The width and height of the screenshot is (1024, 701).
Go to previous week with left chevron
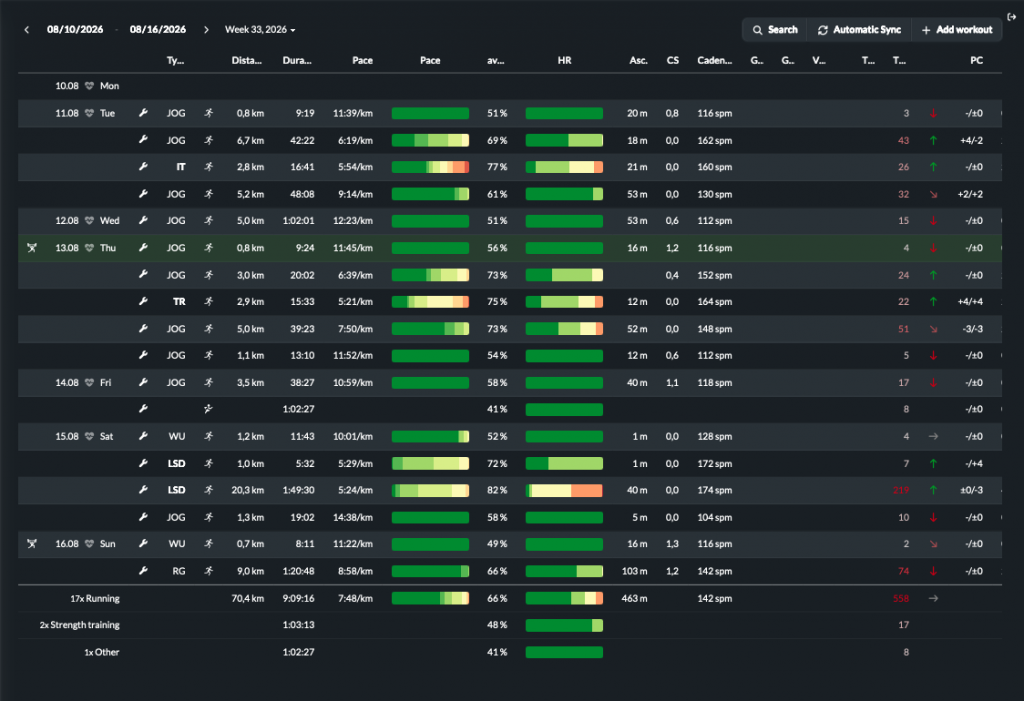[x=27, y=29]
